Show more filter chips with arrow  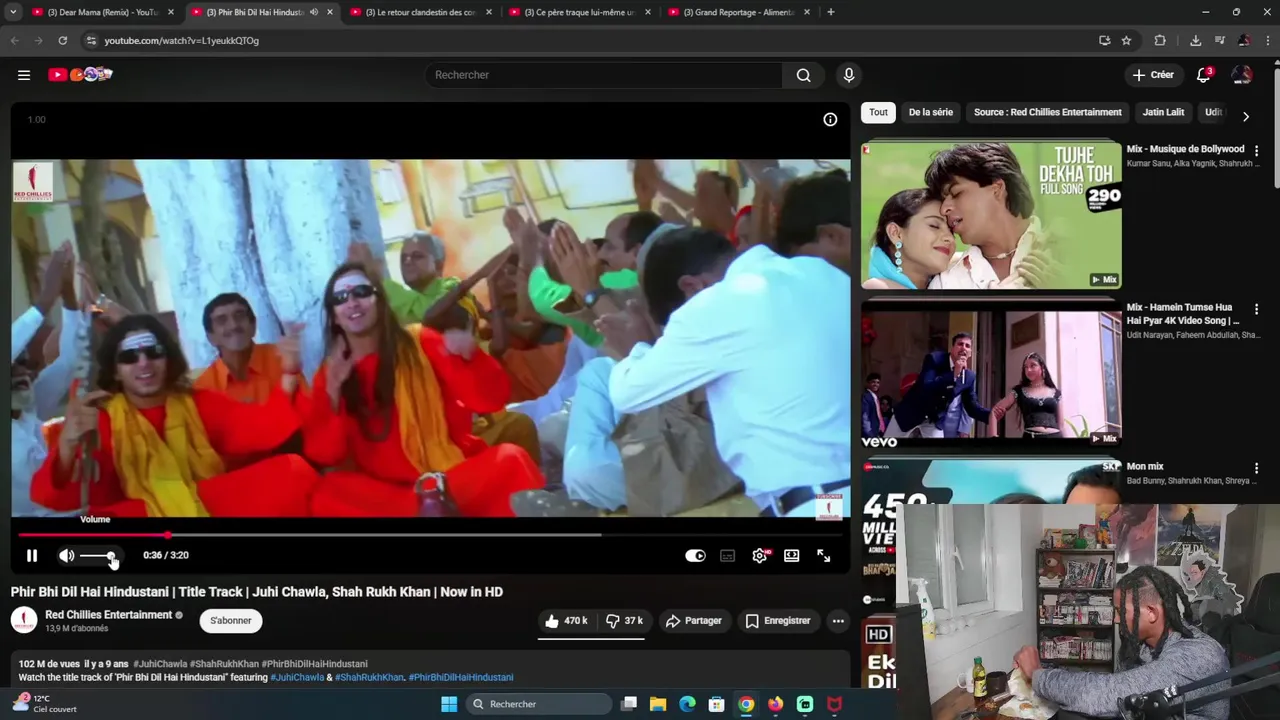pos(1246,116)
